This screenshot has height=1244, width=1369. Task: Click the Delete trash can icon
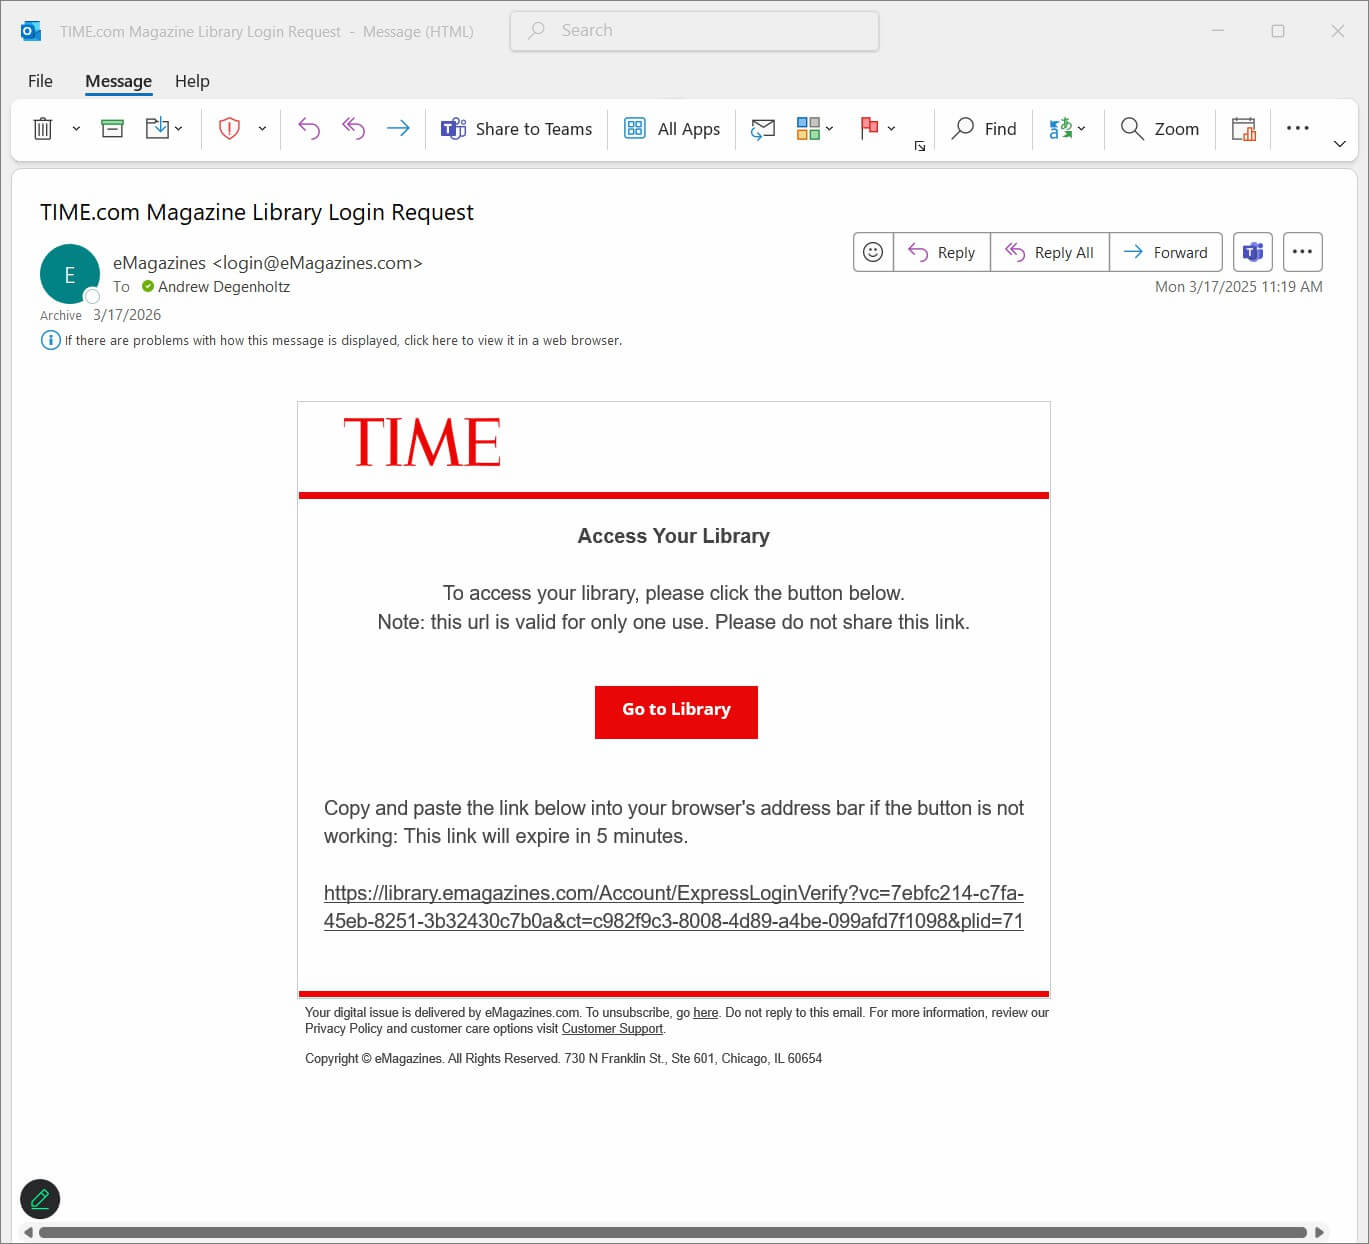[43, 129]
